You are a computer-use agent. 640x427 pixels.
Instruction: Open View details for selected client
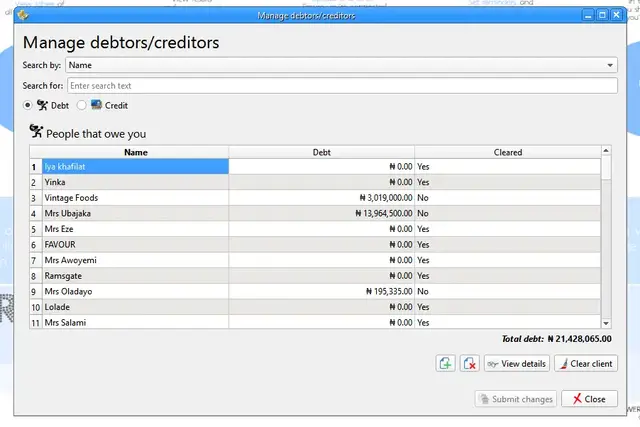(x=517, y=363)
